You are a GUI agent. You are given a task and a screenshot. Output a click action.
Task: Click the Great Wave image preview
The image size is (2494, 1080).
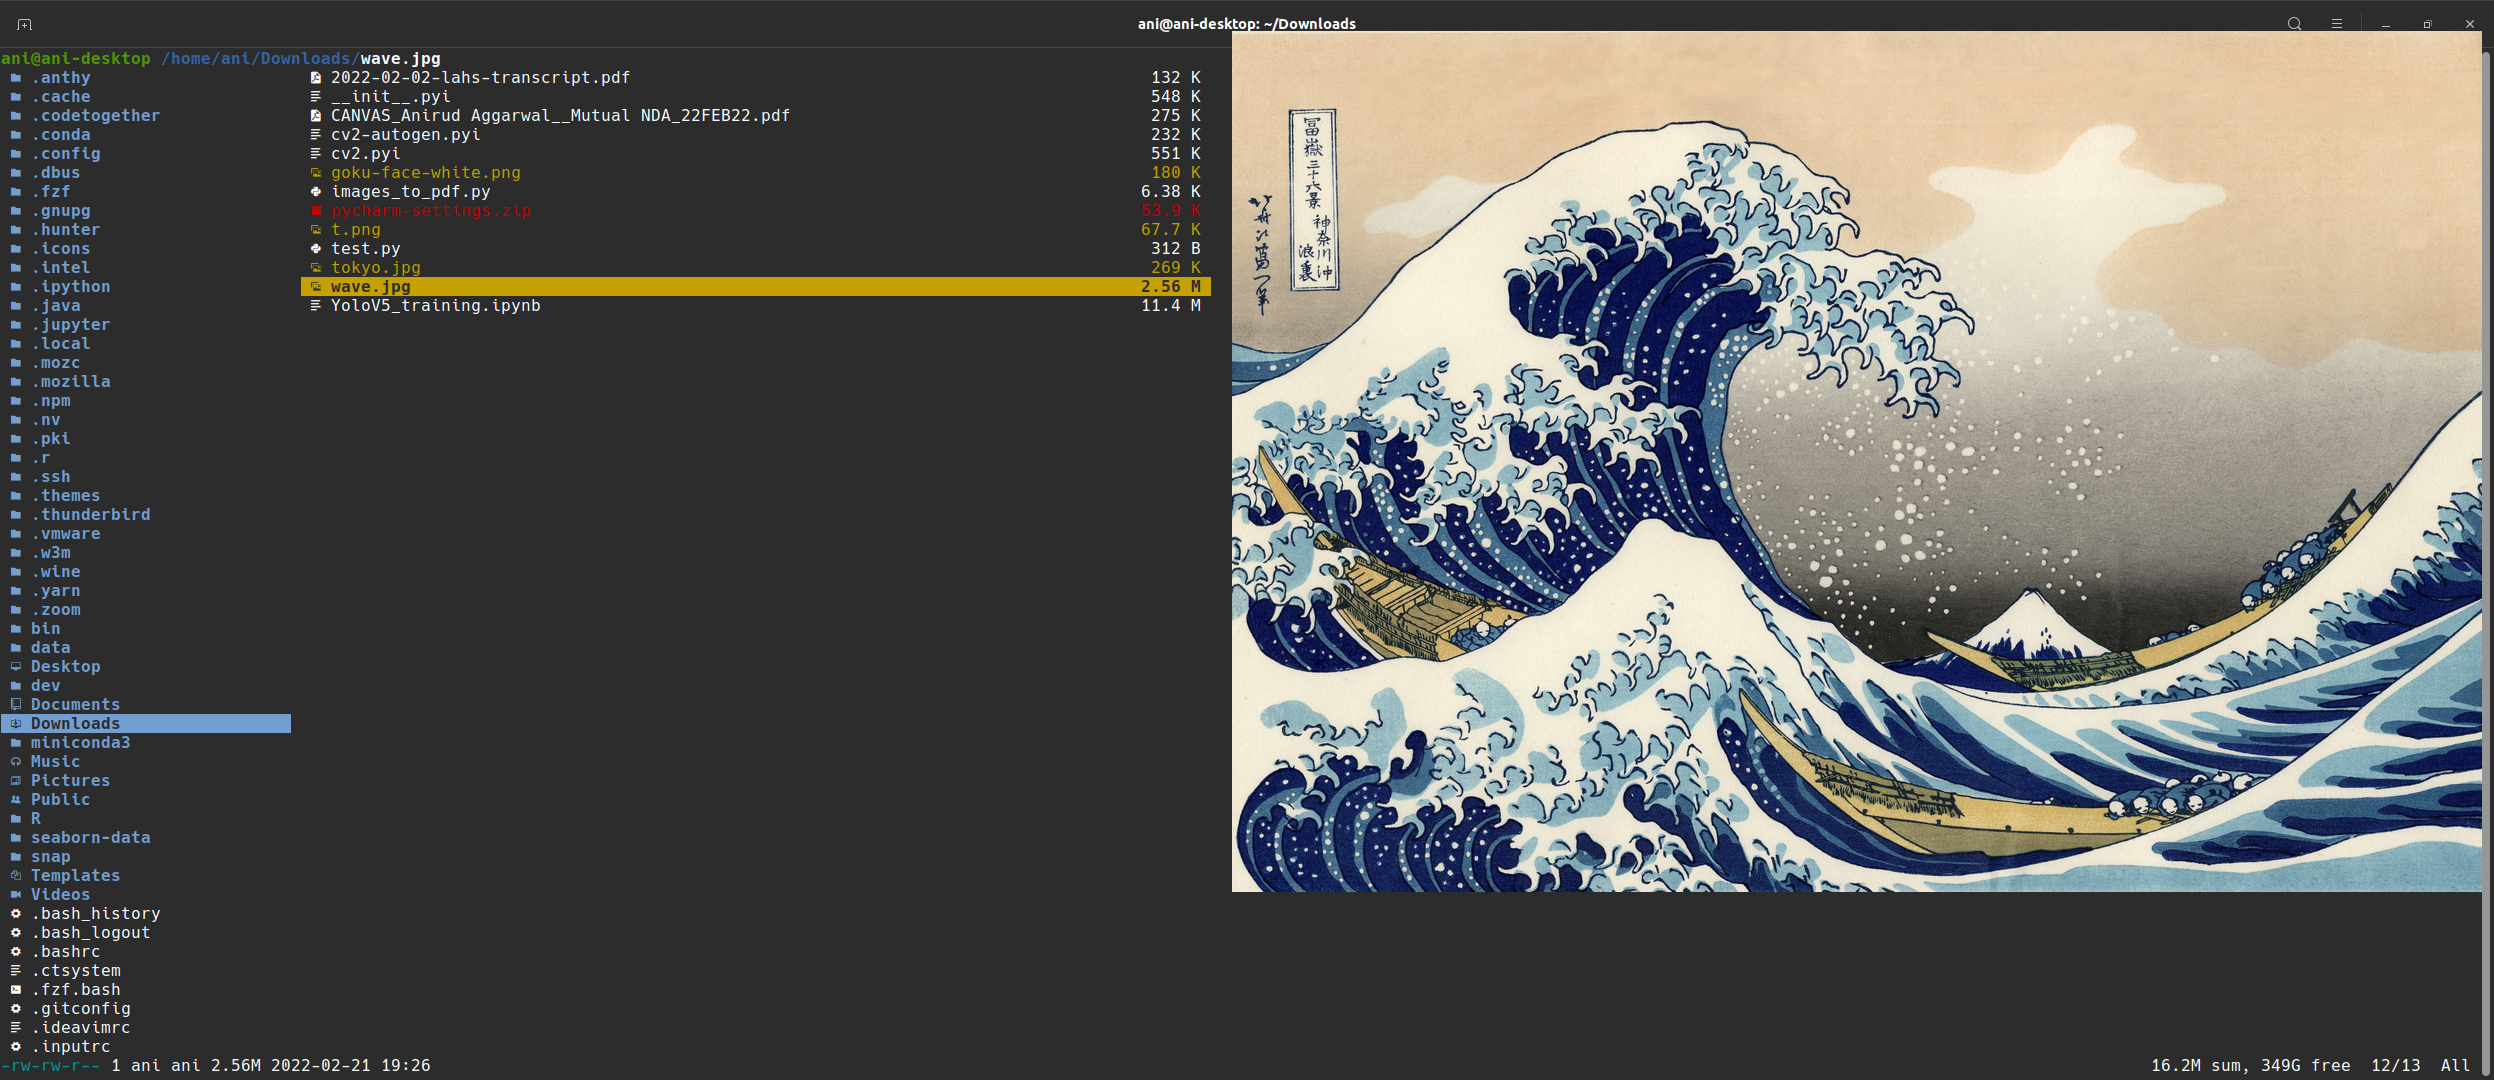pos(1860,465)
